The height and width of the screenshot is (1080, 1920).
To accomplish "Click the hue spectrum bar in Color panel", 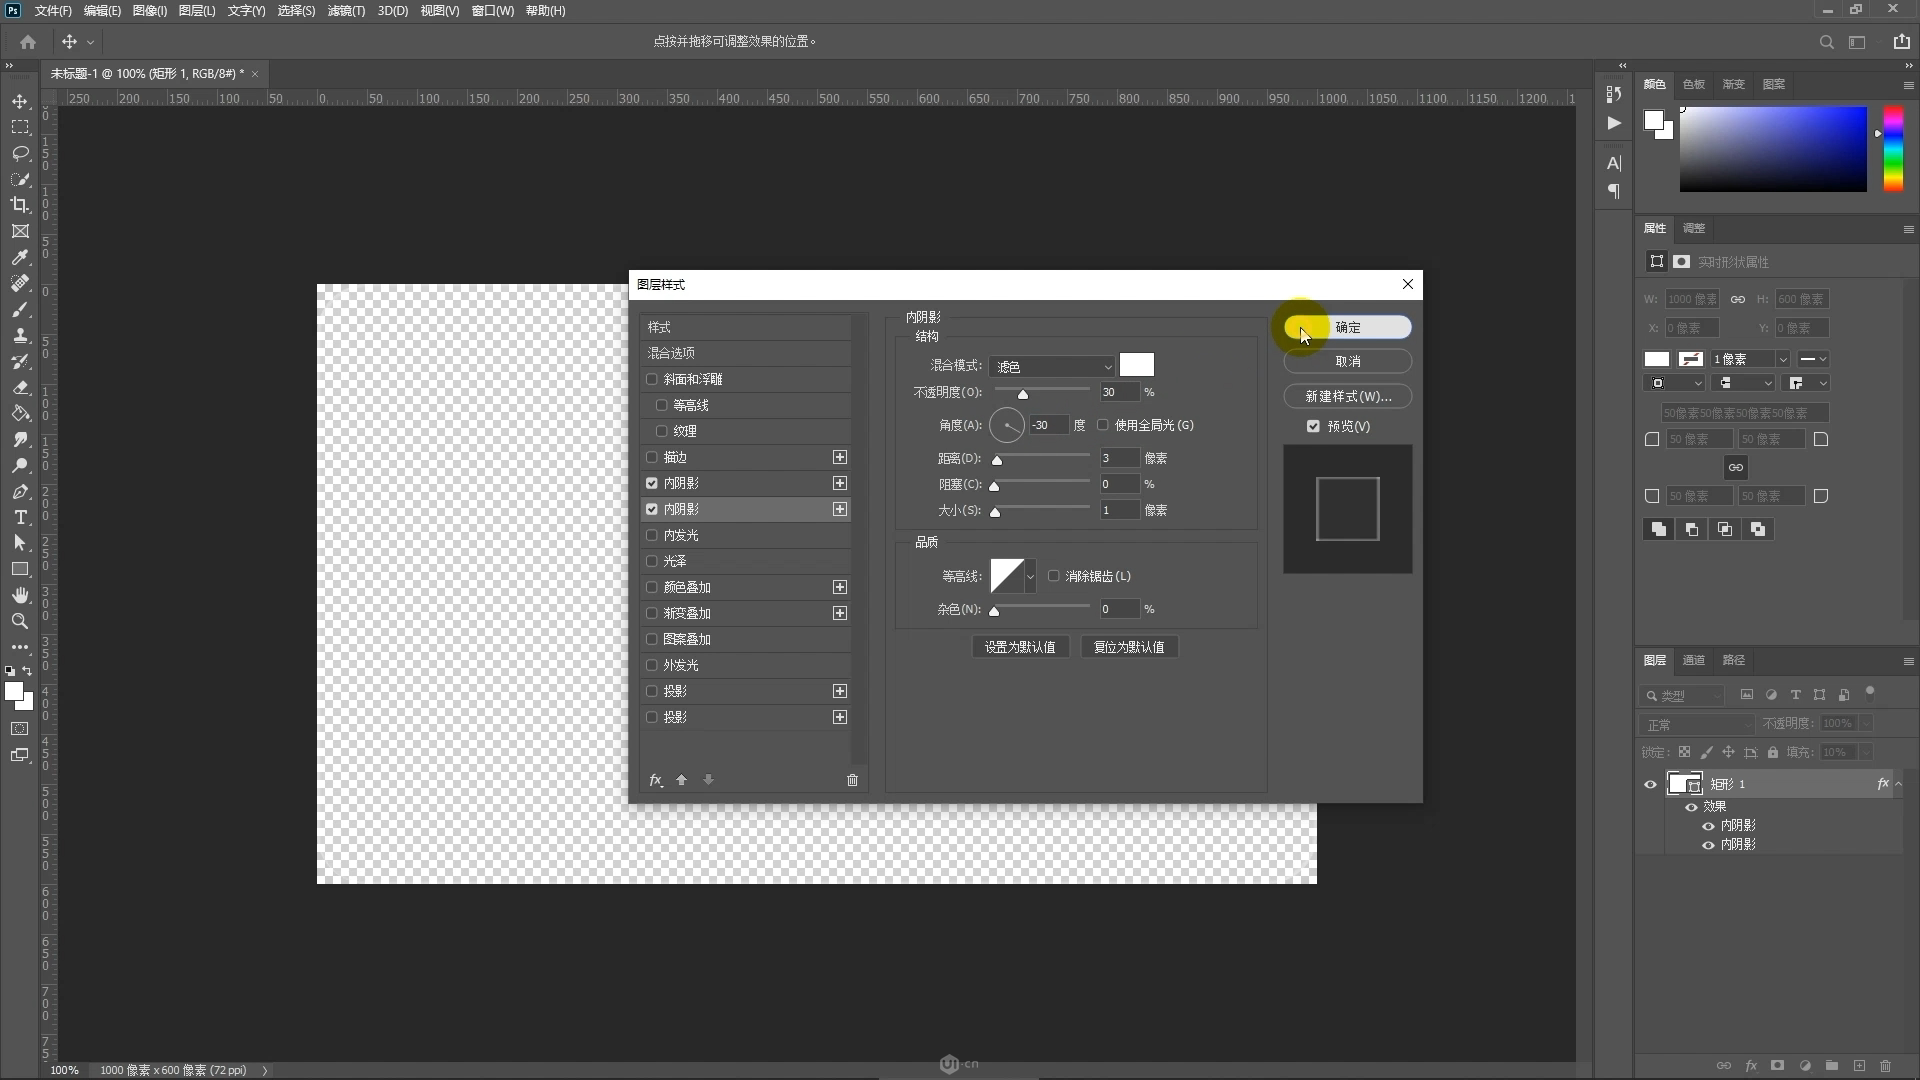I will (x=1893, y=149).
